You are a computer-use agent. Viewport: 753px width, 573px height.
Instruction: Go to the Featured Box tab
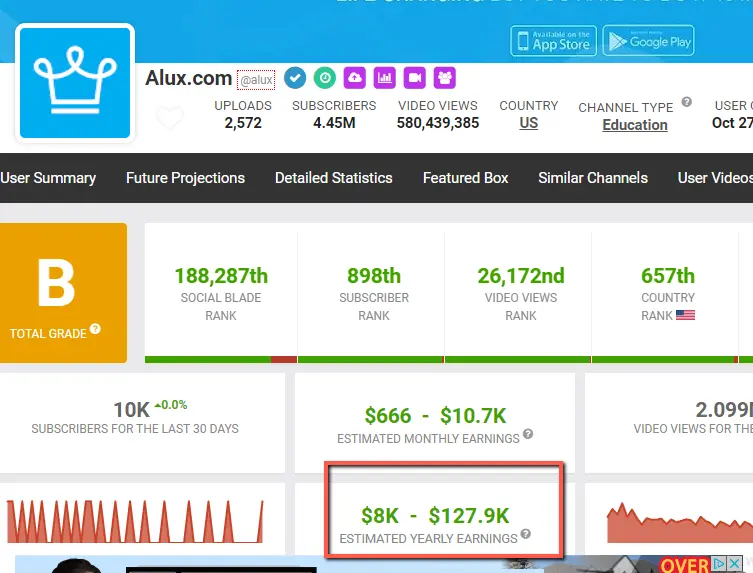click(x=465, y=178)
